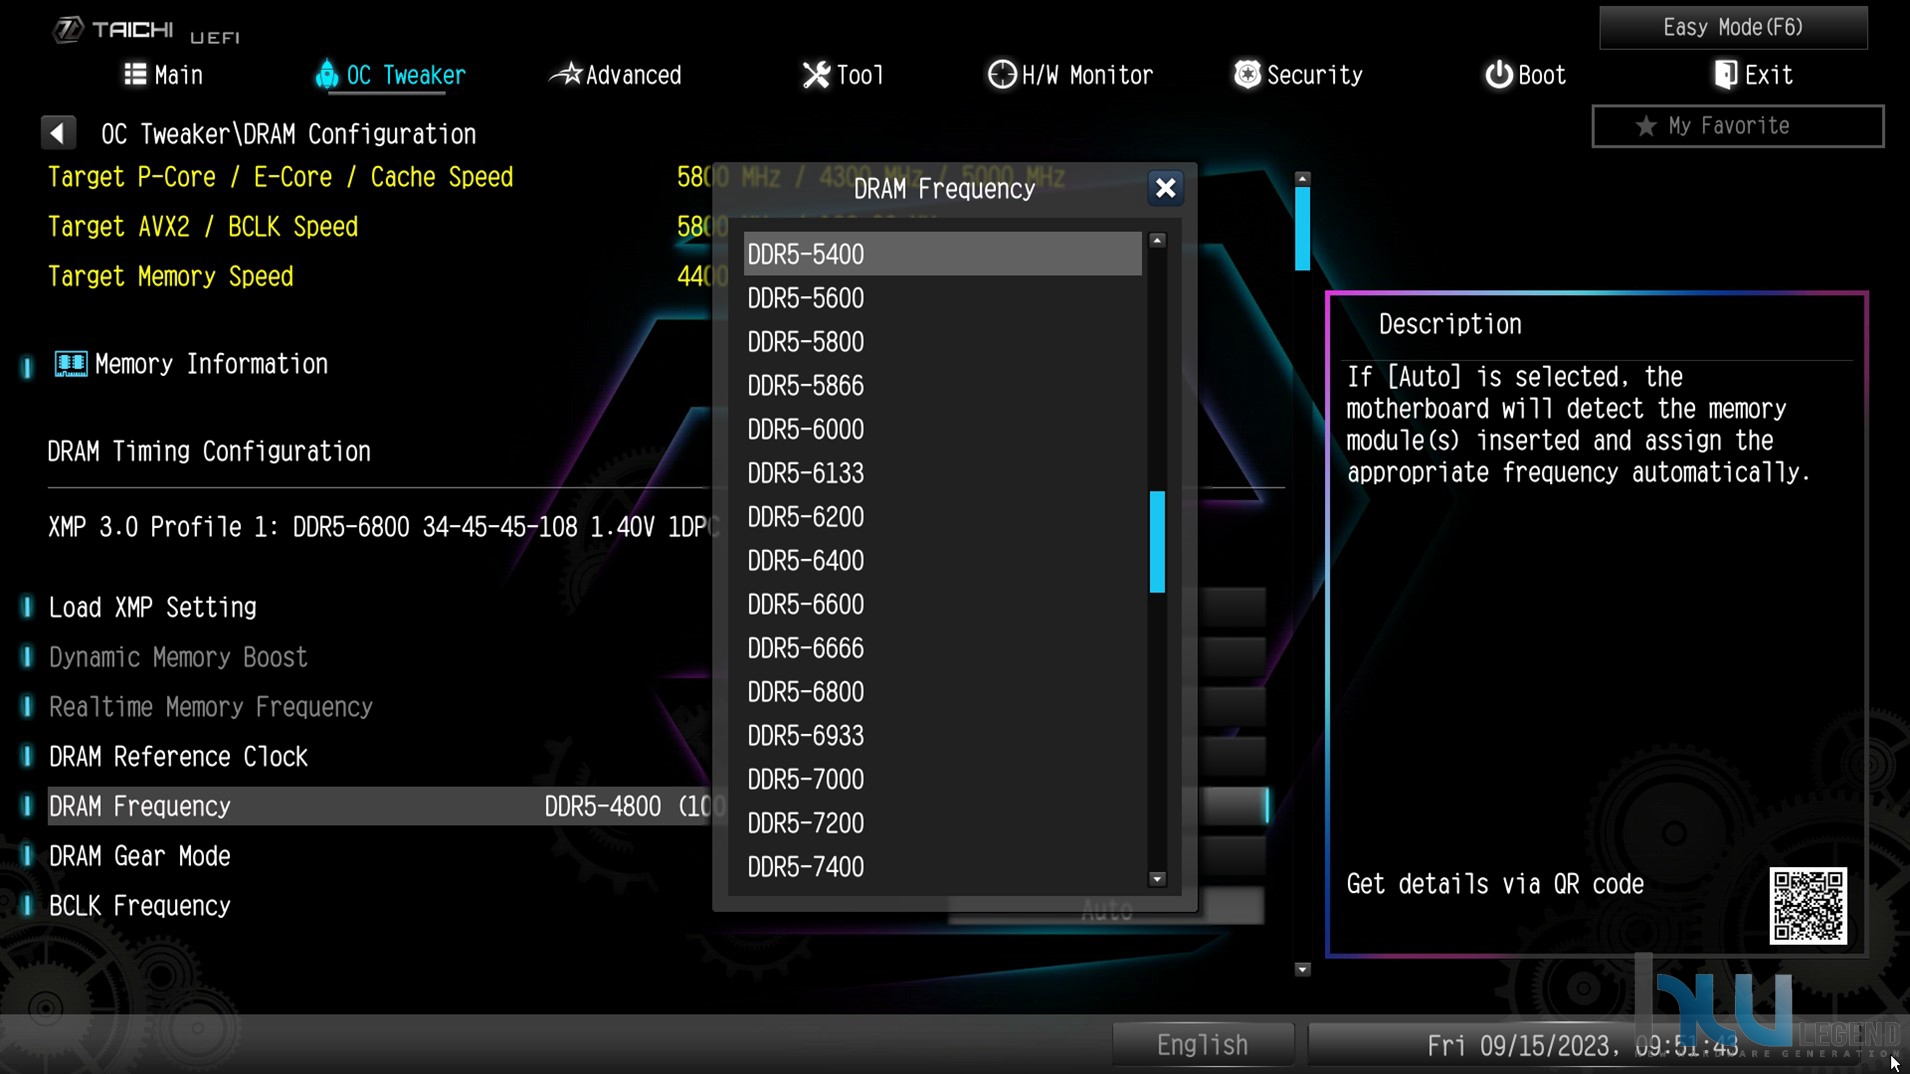Click the popup list scroll-up arrow
The image size is (1910, 1074).
tap(1157, 240)
